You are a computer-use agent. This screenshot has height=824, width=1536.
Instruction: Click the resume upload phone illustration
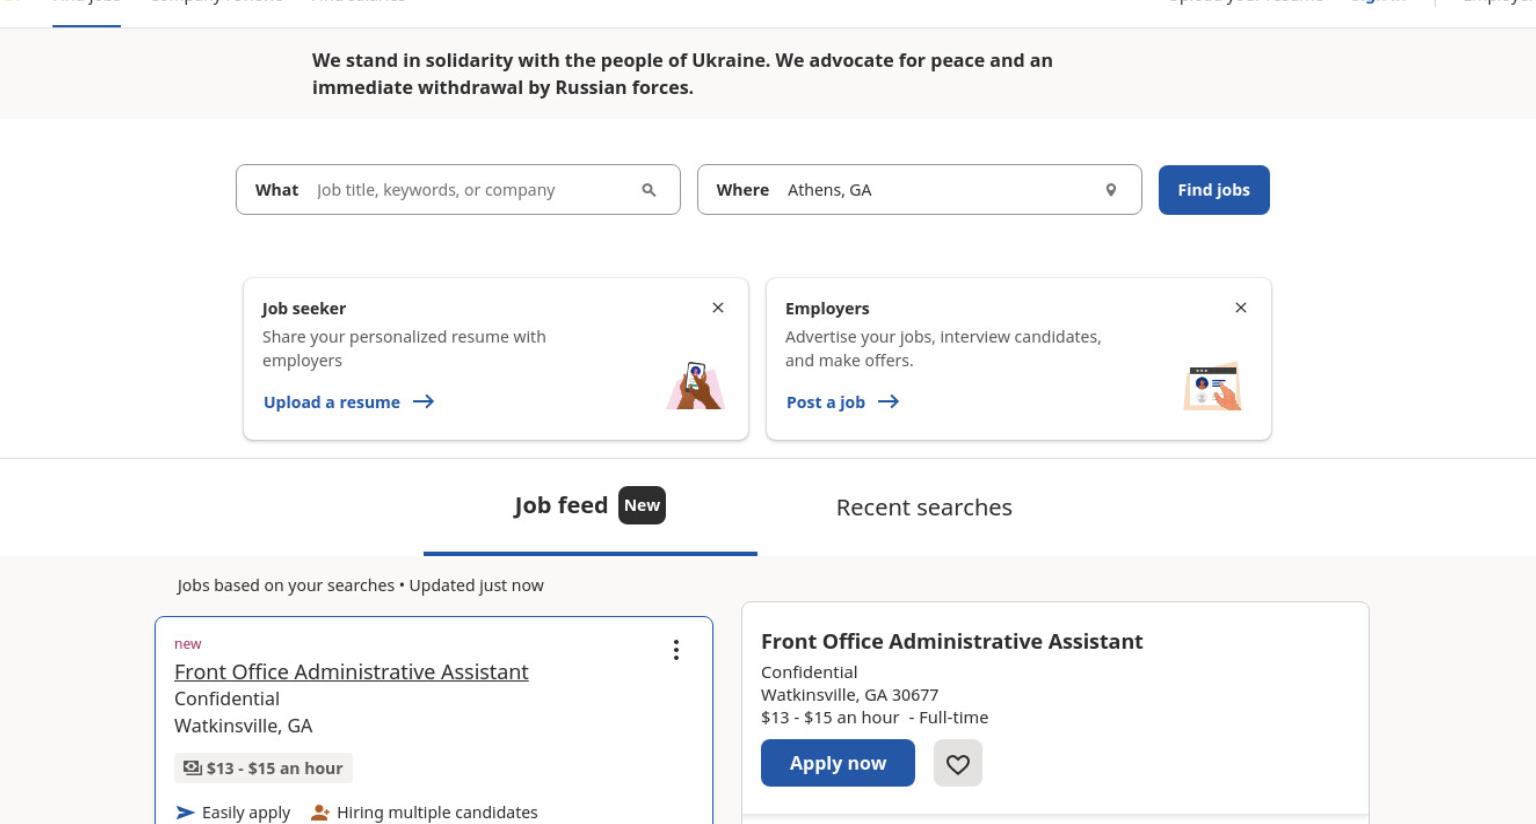pos(695,386)
